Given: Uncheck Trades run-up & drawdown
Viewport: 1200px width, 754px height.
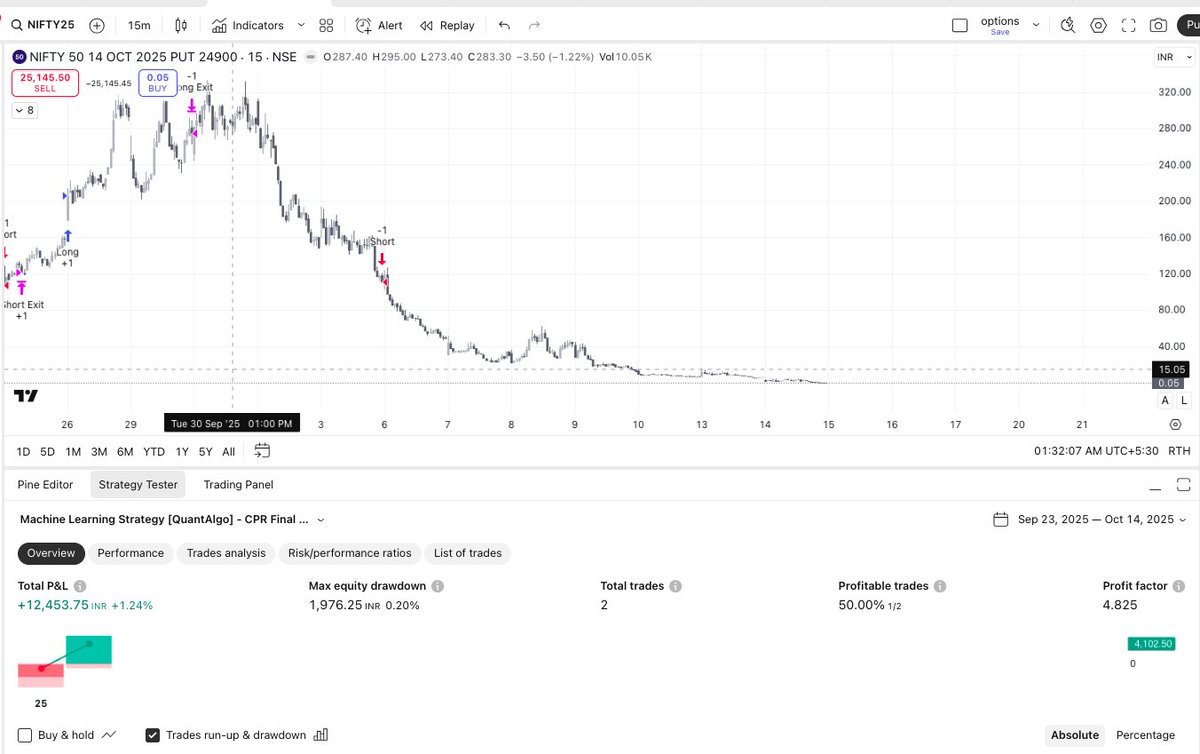Looking at the screenshot, I should point(152,735).
